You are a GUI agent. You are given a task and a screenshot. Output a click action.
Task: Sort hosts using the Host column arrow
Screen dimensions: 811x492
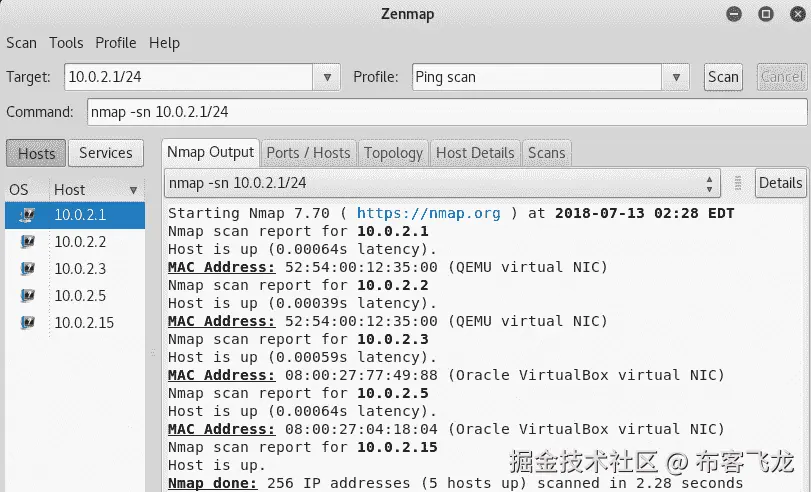133,190
